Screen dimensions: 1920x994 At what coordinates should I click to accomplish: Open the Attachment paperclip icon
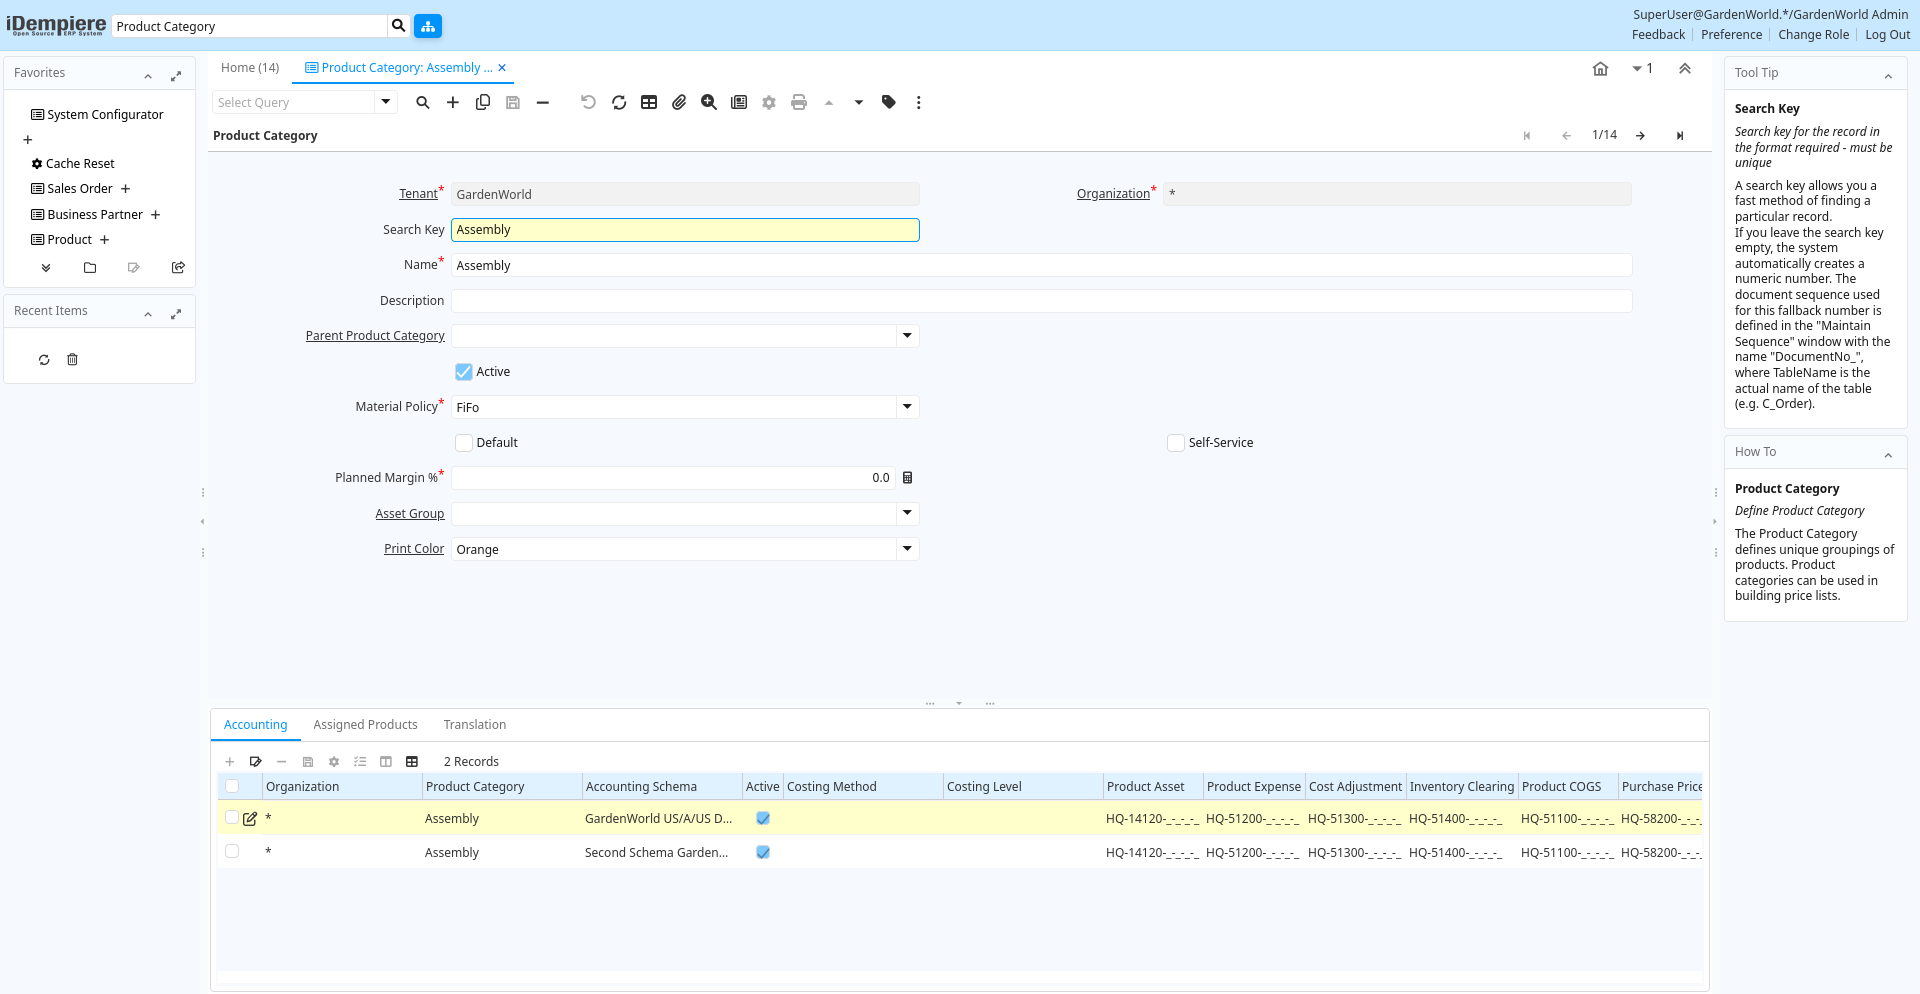(x=679, y=102)
